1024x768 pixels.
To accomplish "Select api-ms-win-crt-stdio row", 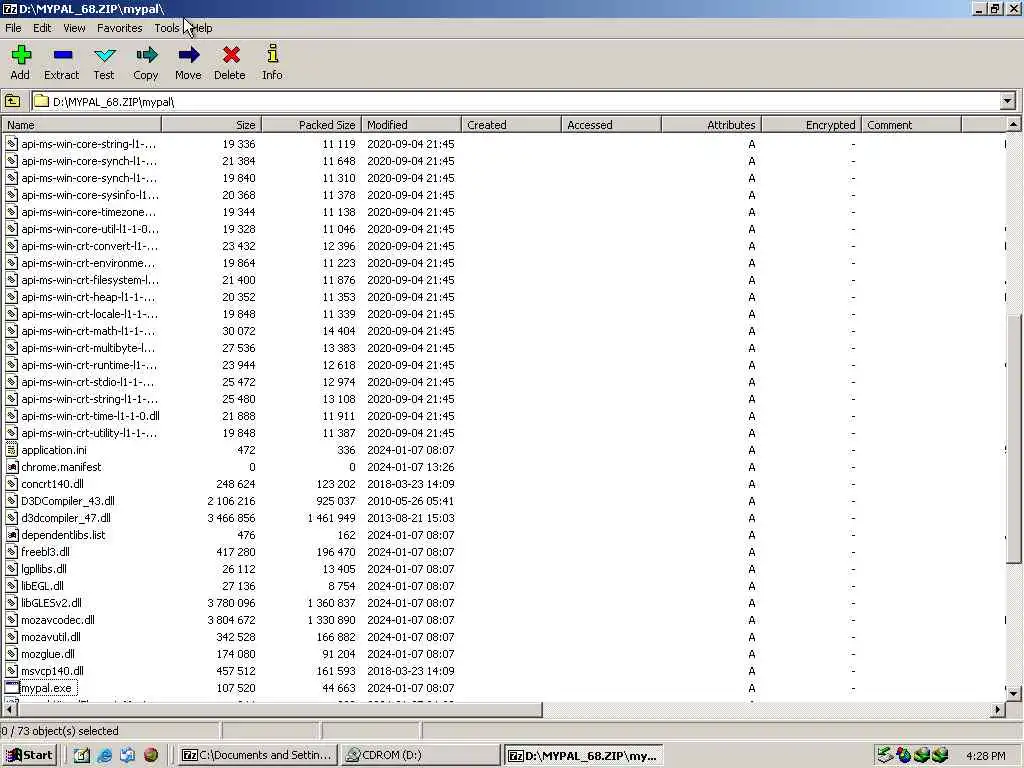I will click(x=503, y=382).
